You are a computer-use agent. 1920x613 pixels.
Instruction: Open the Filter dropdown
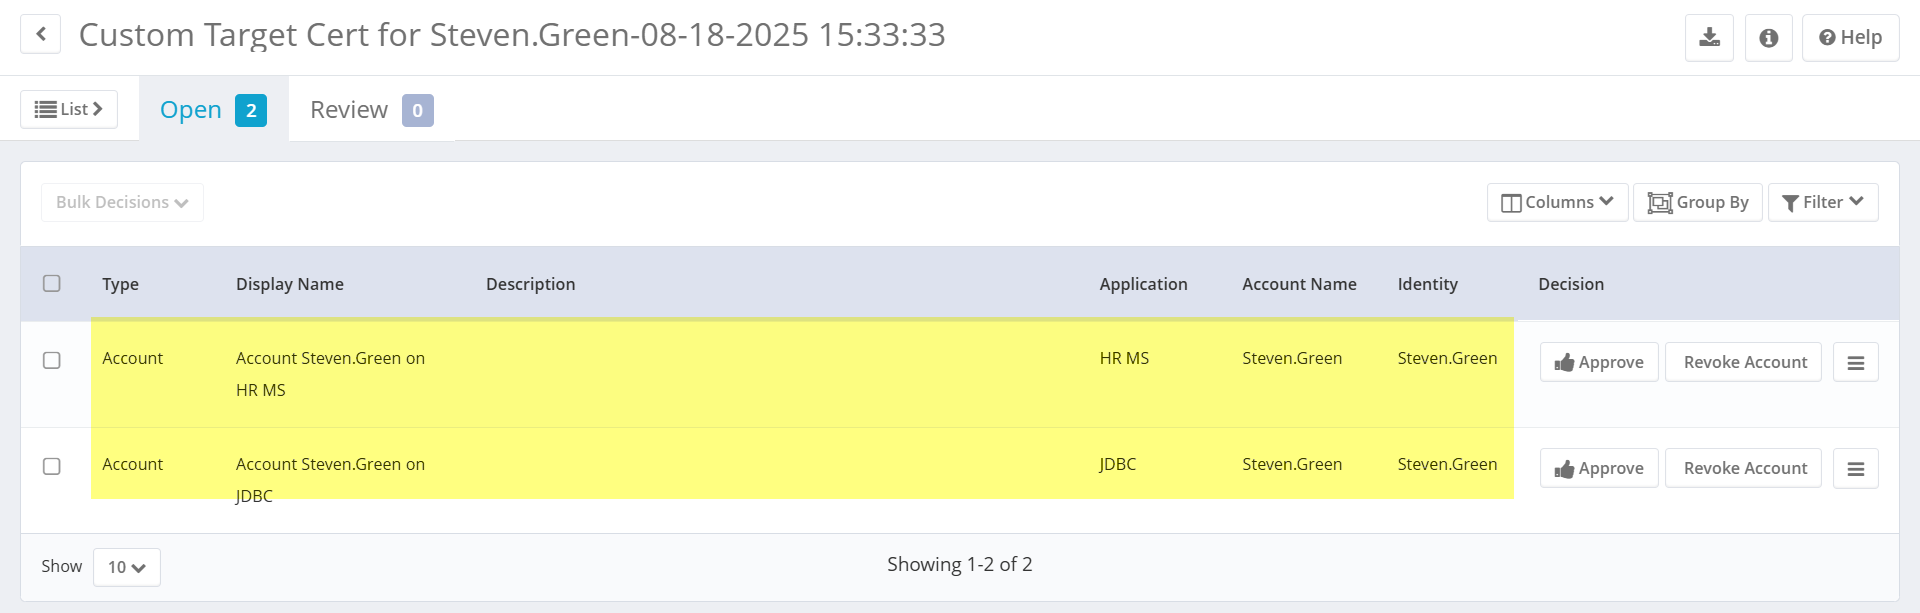click(1822, 203)
